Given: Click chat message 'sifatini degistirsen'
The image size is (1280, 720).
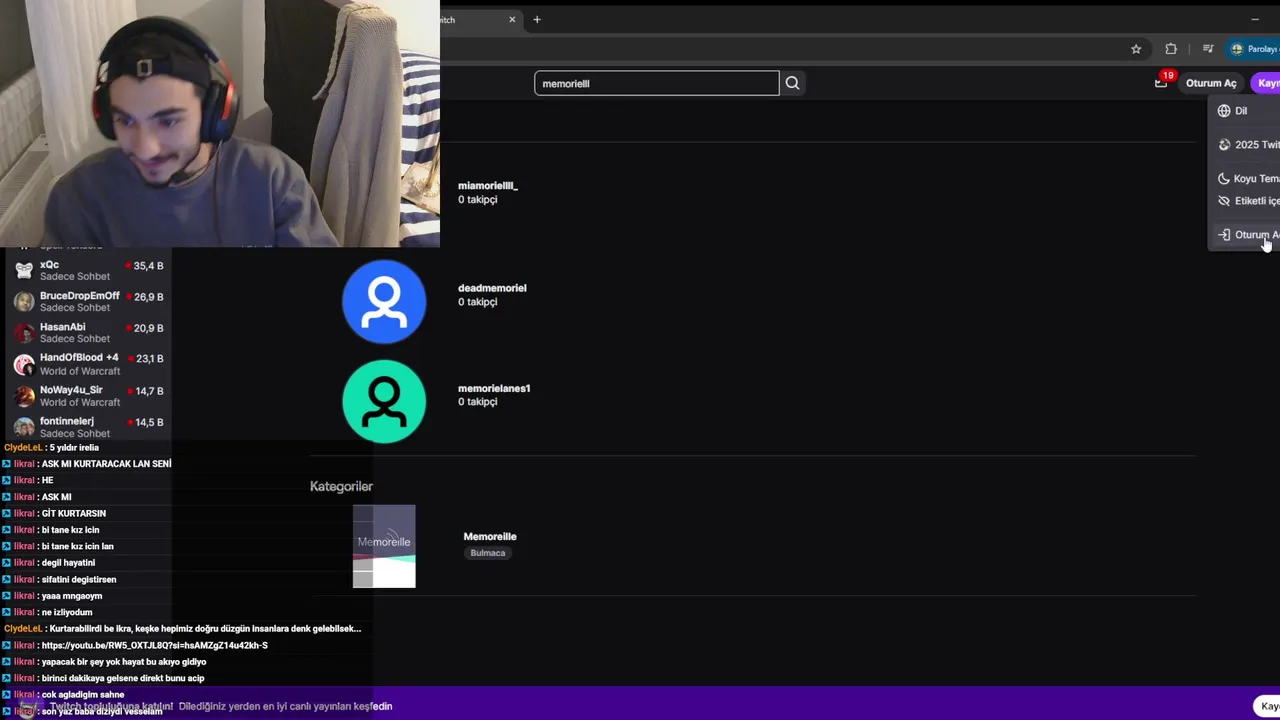Looking at the screenshot, I should coord(79,580).
